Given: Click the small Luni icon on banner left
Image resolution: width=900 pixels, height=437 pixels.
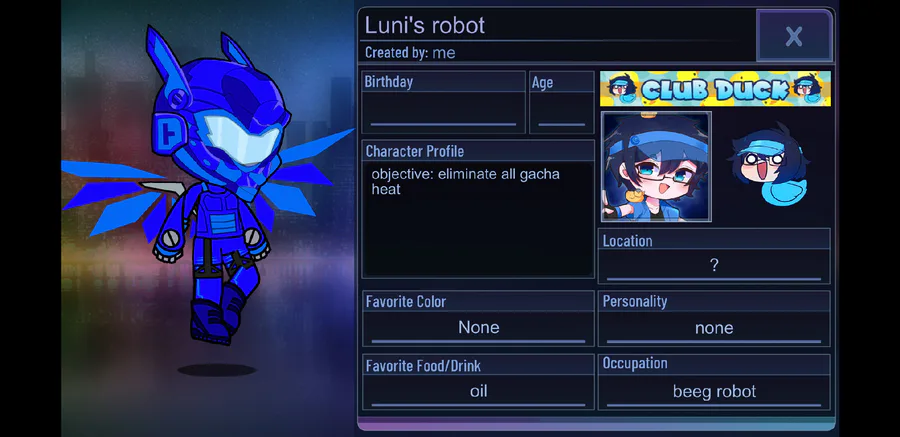Looking at the screenshot, I should [x=621, y=89].
